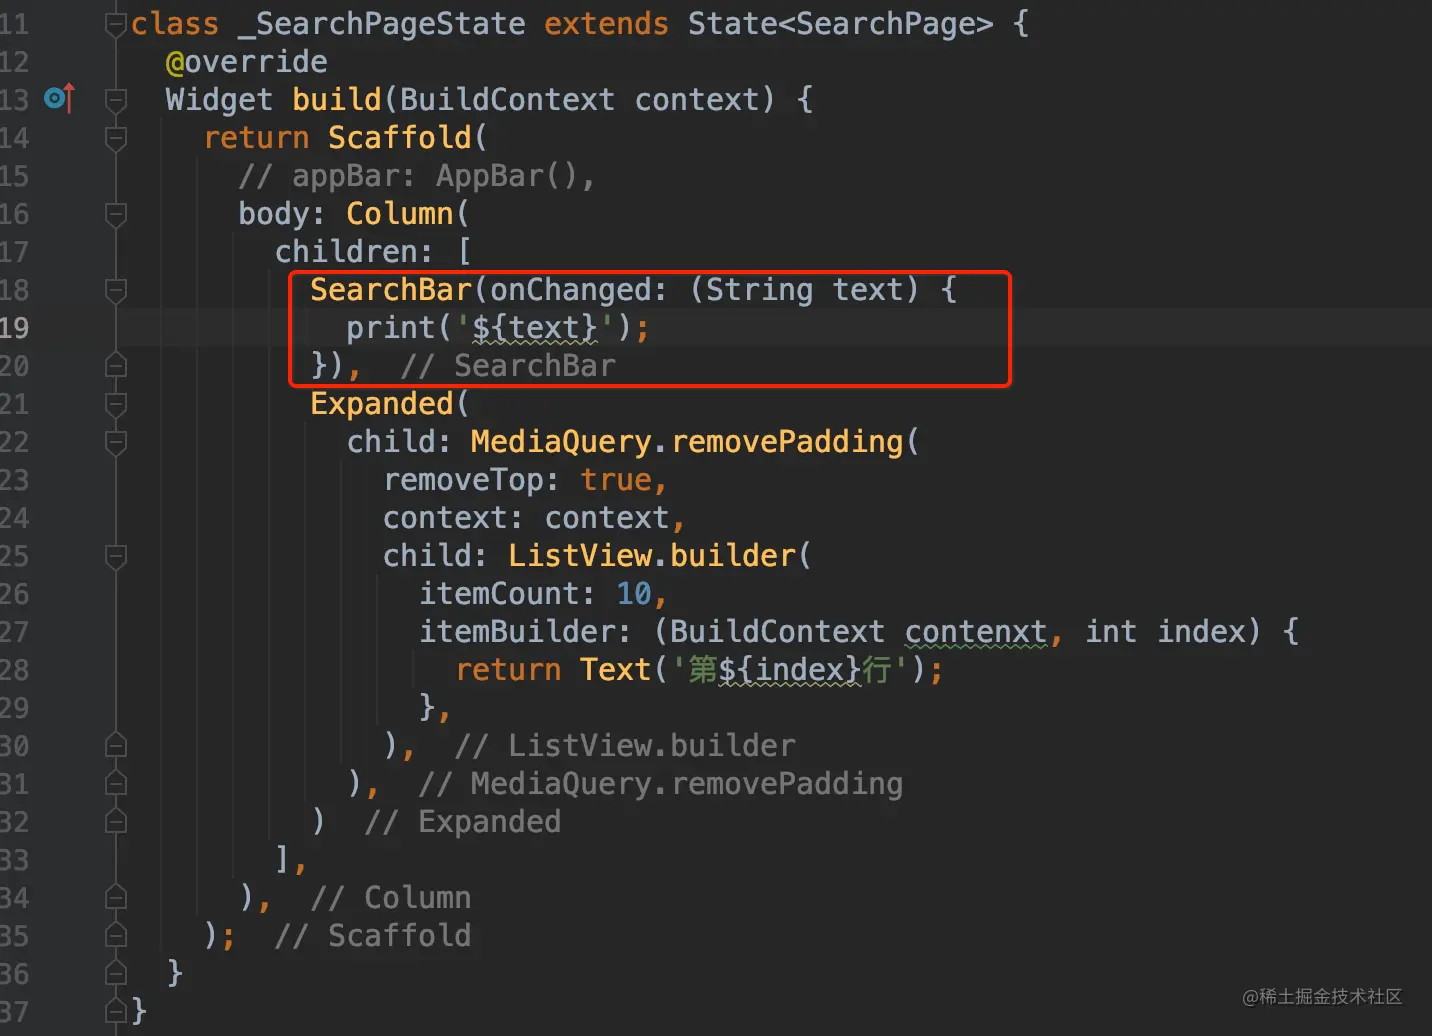Click the // Expanded closing comment
Viewport: 1432px width, 1036px height.
click(462, 822)
